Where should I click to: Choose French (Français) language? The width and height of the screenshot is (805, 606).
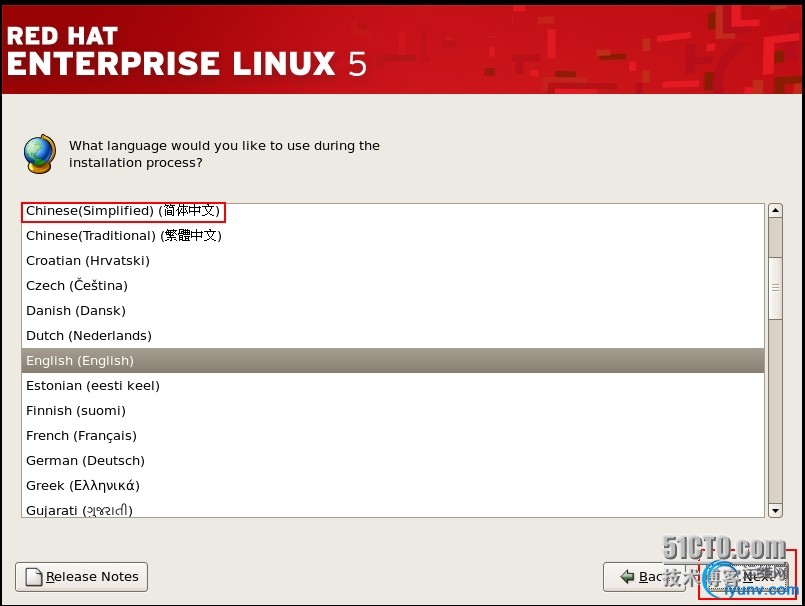(393, 435)
